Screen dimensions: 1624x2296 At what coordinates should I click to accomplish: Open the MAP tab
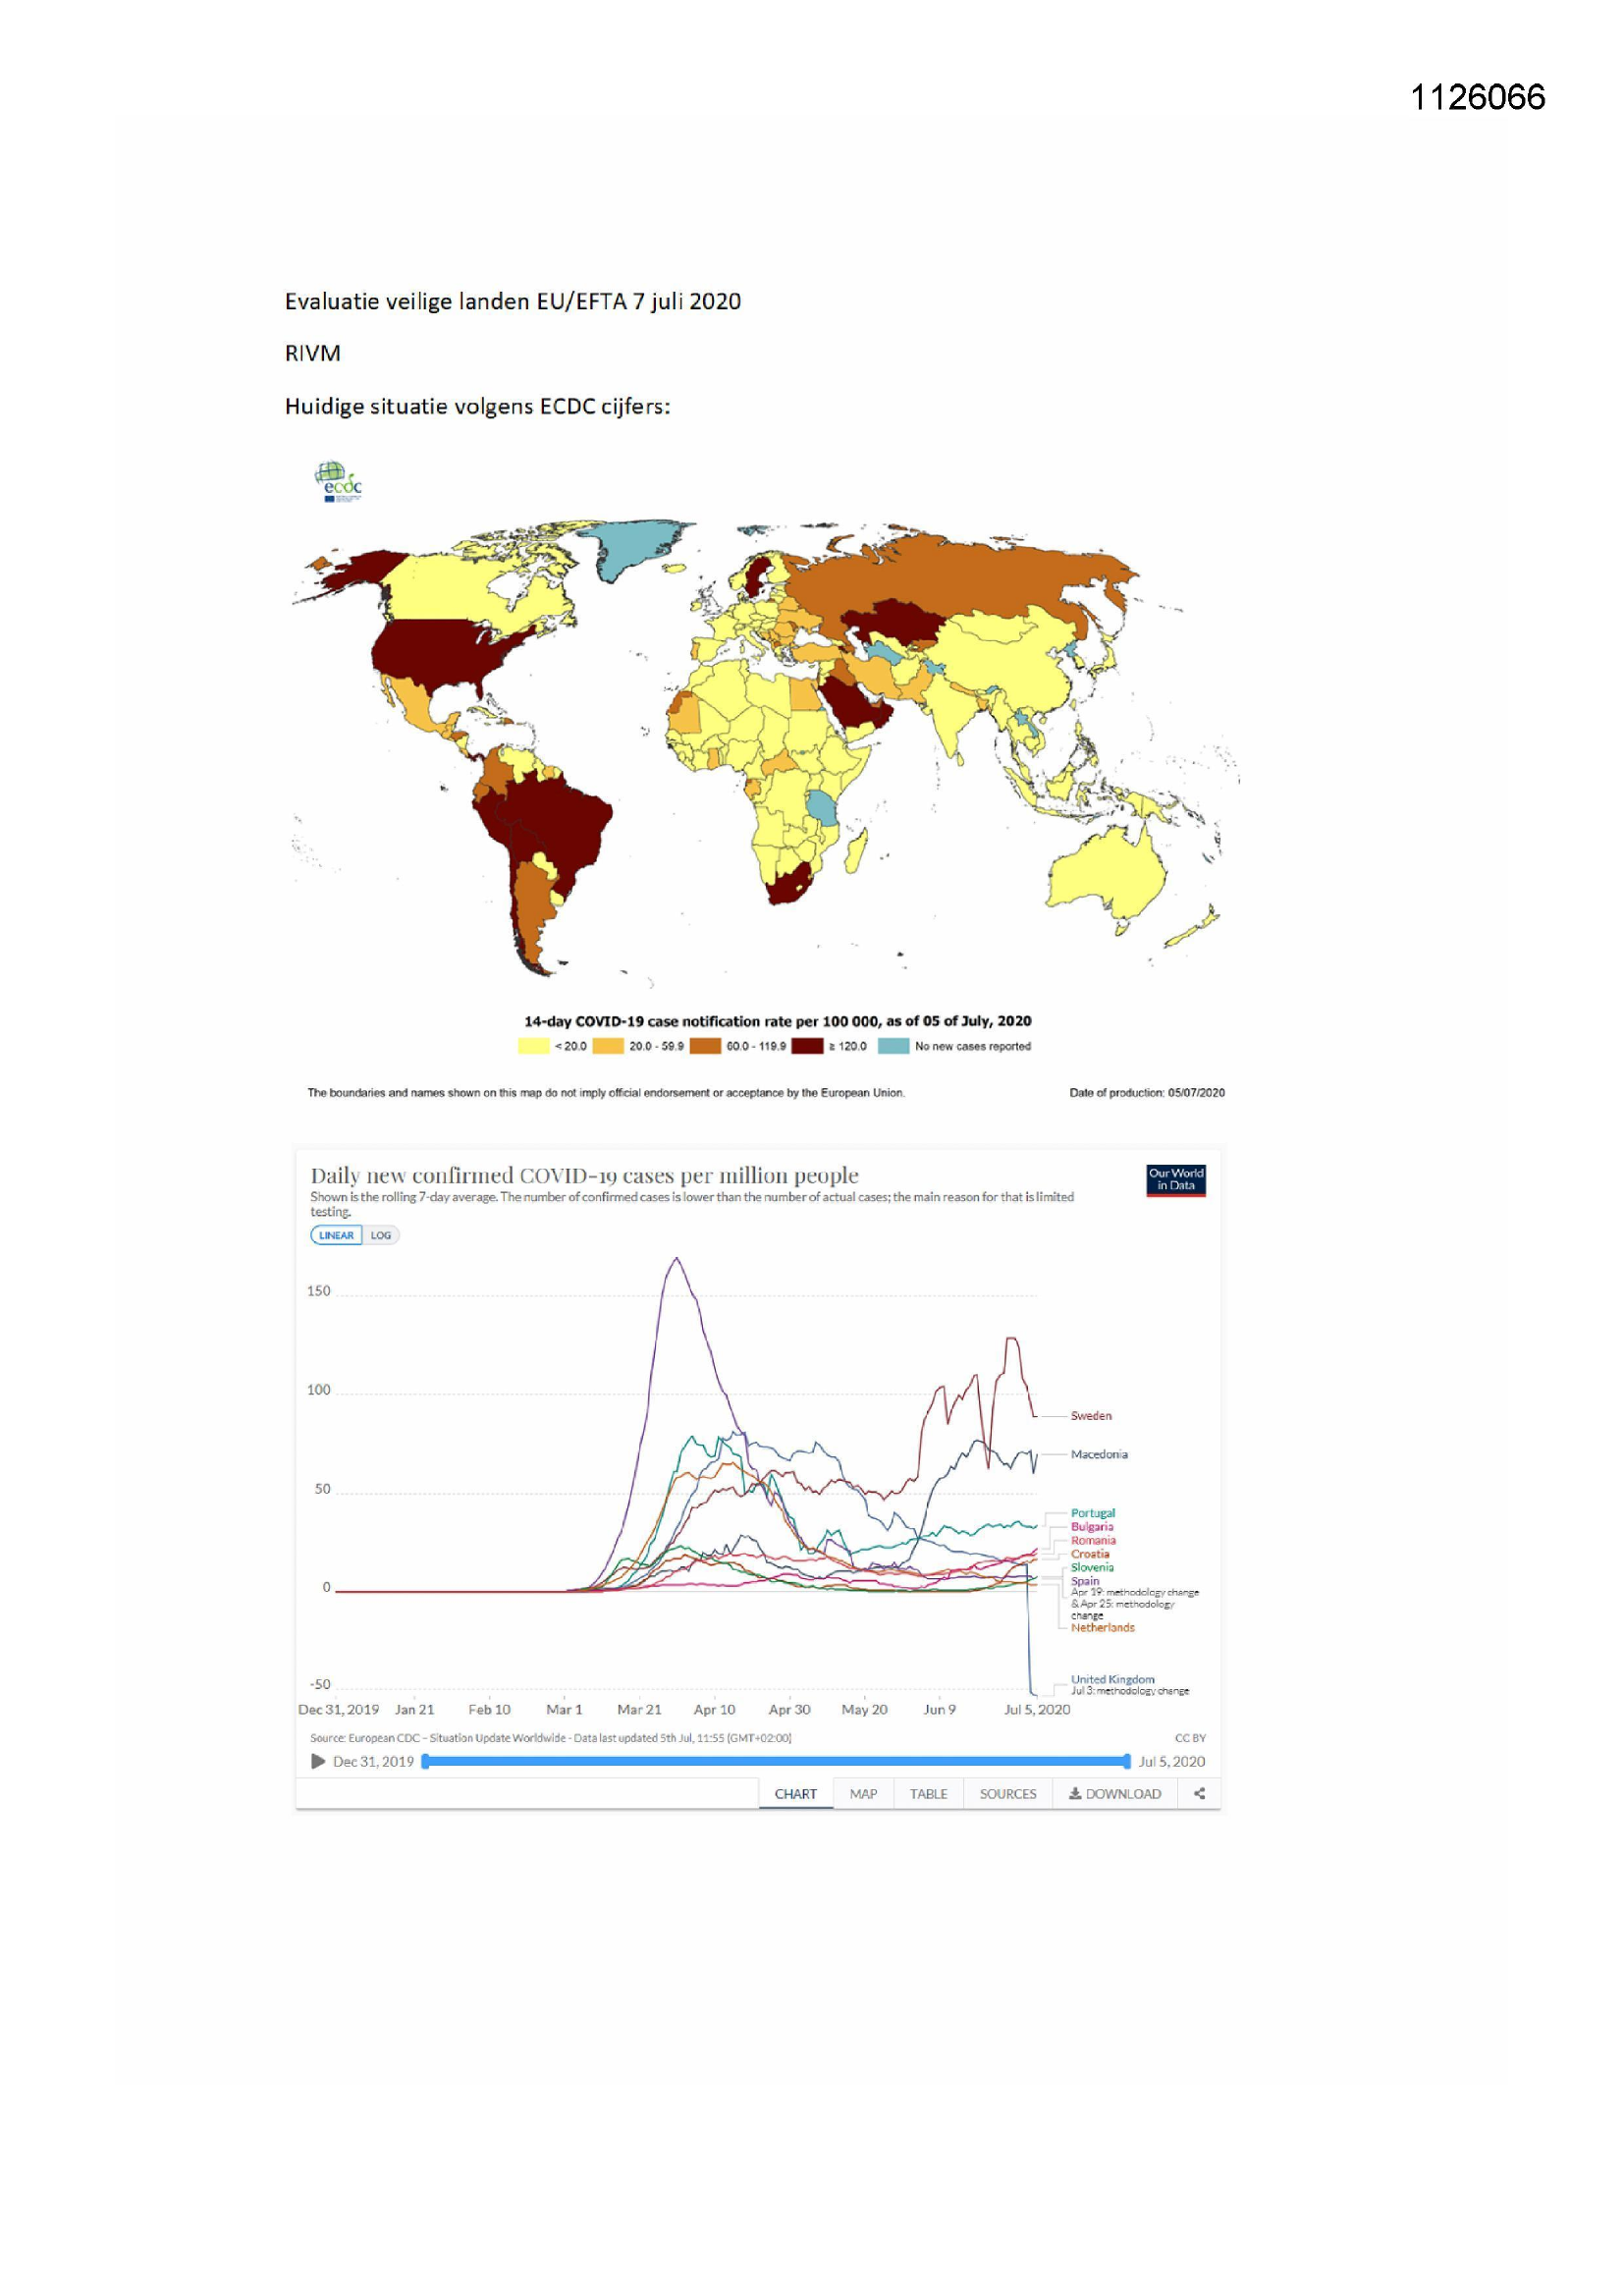(863, 1793)
